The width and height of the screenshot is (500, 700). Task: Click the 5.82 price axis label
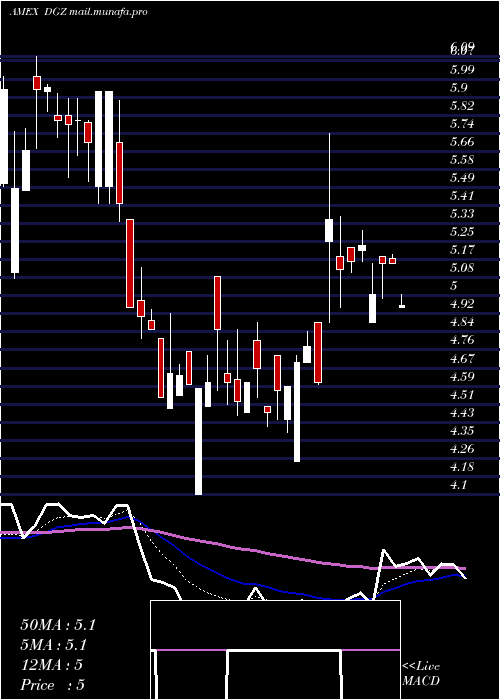point(462,106)
